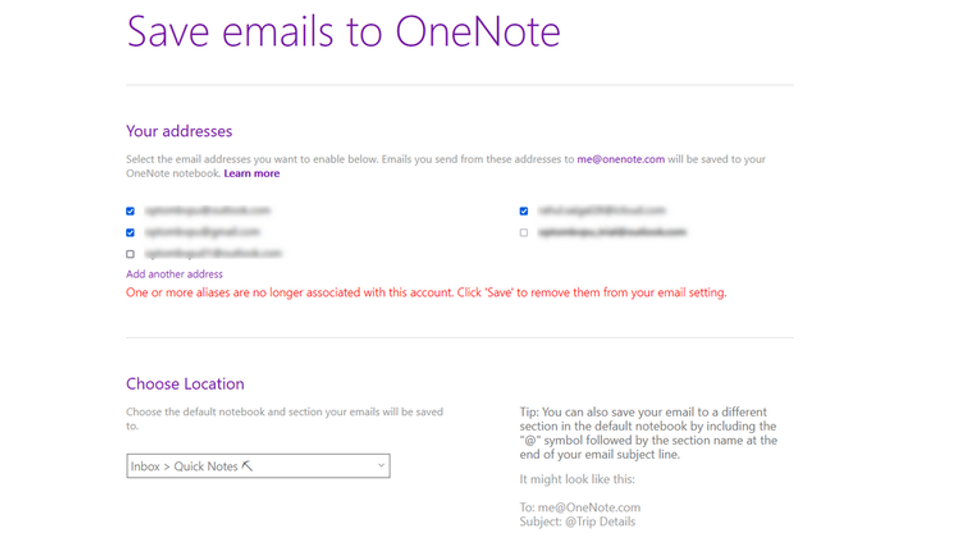Click the Your addresses heading

point(179,131)
